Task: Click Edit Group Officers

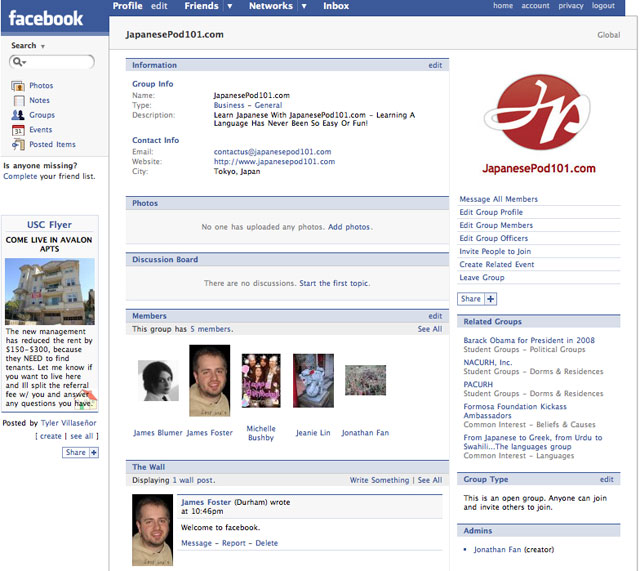Action: coord(493,238)
